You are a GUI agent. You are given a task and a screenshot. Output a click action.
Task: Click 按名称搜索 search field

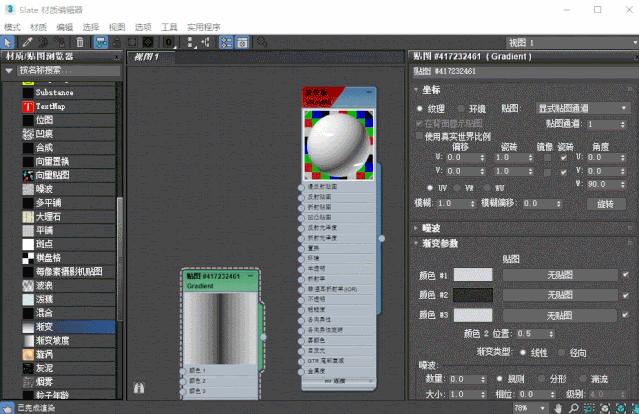point(69,70)
